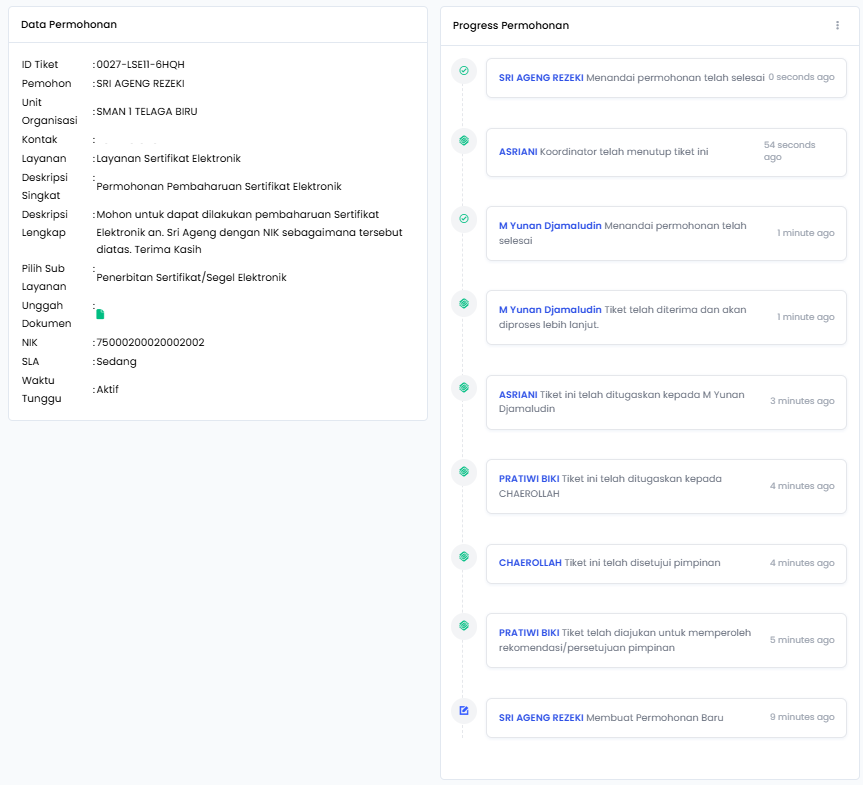Click the edit icon beside 'Membuat Permohonan Baru'
This screenshot has width=863, height=785.
tap(463, 711)
